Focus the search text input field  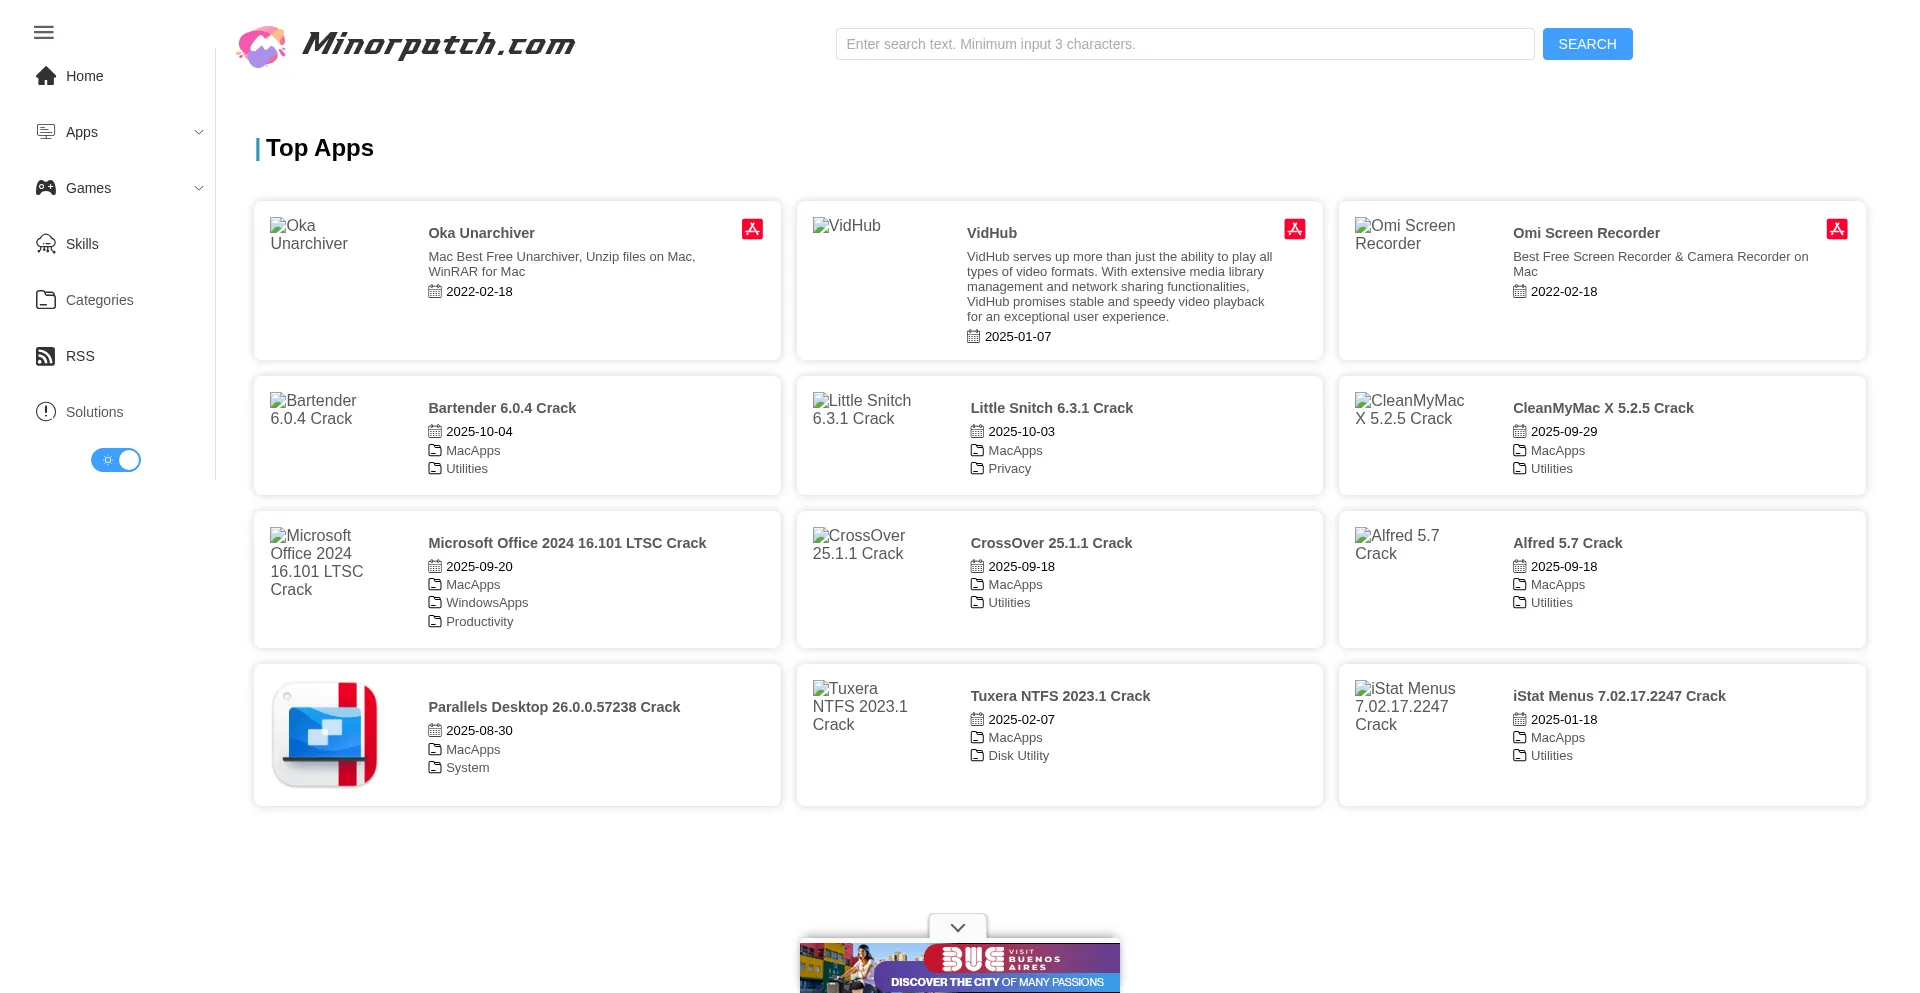click(1184, 44)
